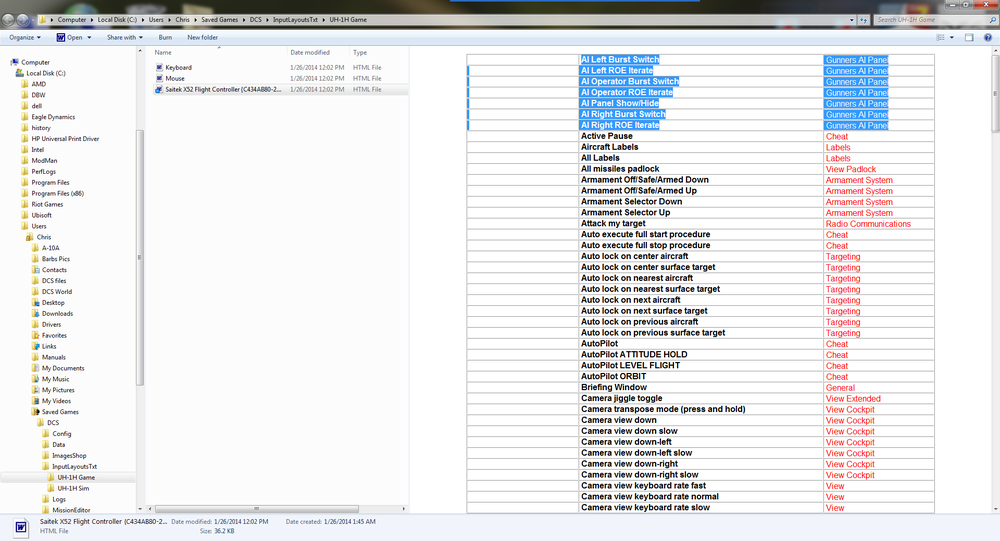Open the Desktop folder icon
1000x541 pixels.
pos(36,302)
